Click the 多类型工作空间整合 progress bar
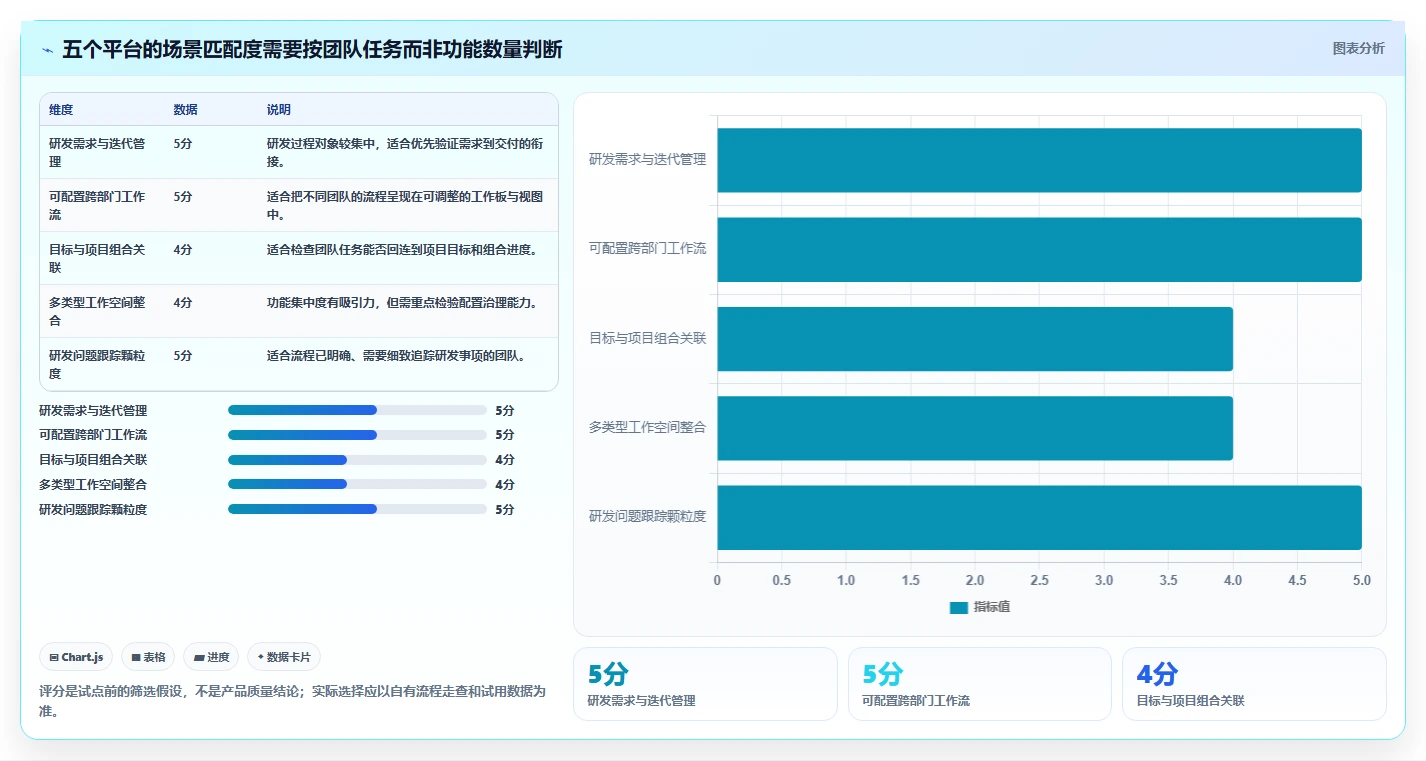1426x761 pixels. point(357,484)
